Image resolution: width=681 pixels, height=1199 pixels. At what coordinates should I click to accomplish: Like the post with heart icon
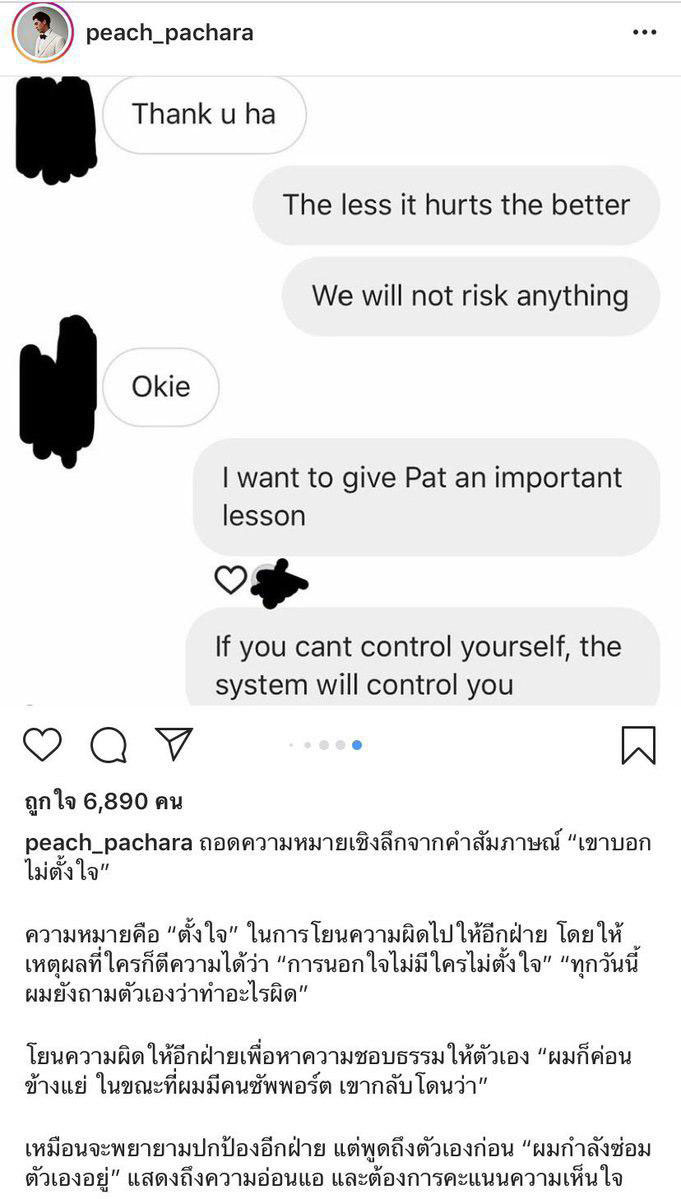point(42,745)
